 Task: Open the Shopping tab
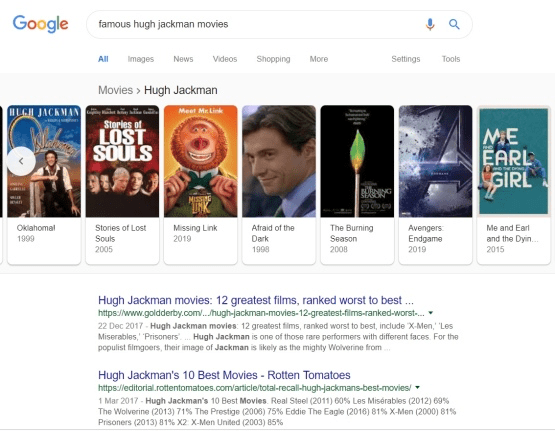(x=273, y=59)
